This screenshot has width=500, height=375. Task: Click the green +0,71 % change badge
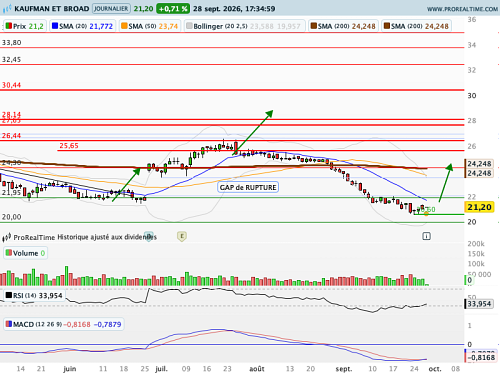point(173,9)
